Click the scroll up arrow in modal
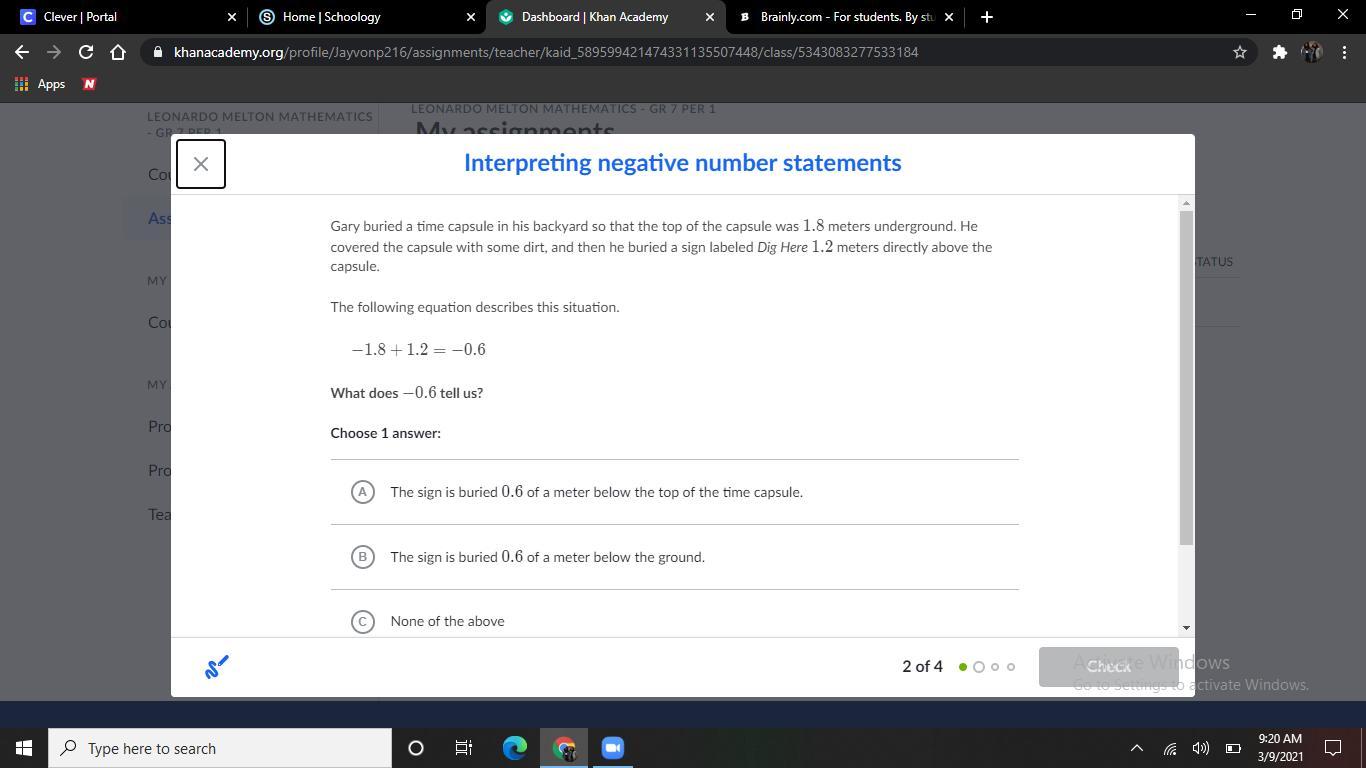Image resolution: width=1366 pixels, height=768 pixels. pyautogui.click(x=1187, y=203)
